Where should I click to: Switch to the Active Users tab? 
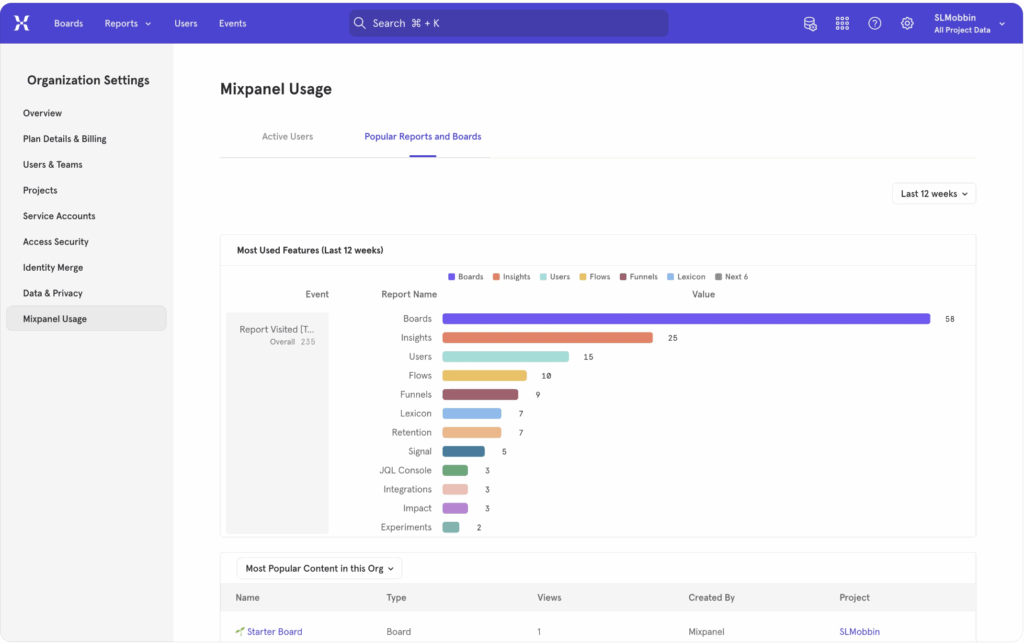click(287, 136)
